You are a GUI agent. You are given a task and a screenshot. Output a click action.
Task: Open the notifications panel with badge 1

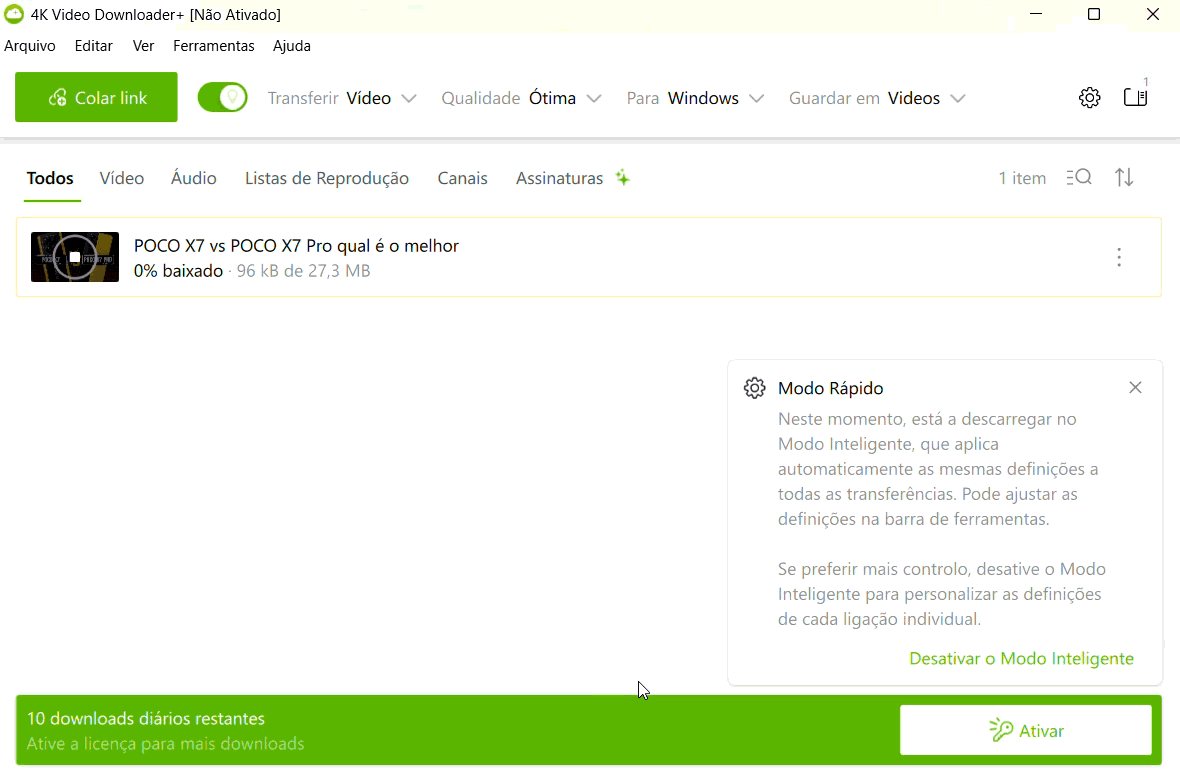(x=1135, y=97)
